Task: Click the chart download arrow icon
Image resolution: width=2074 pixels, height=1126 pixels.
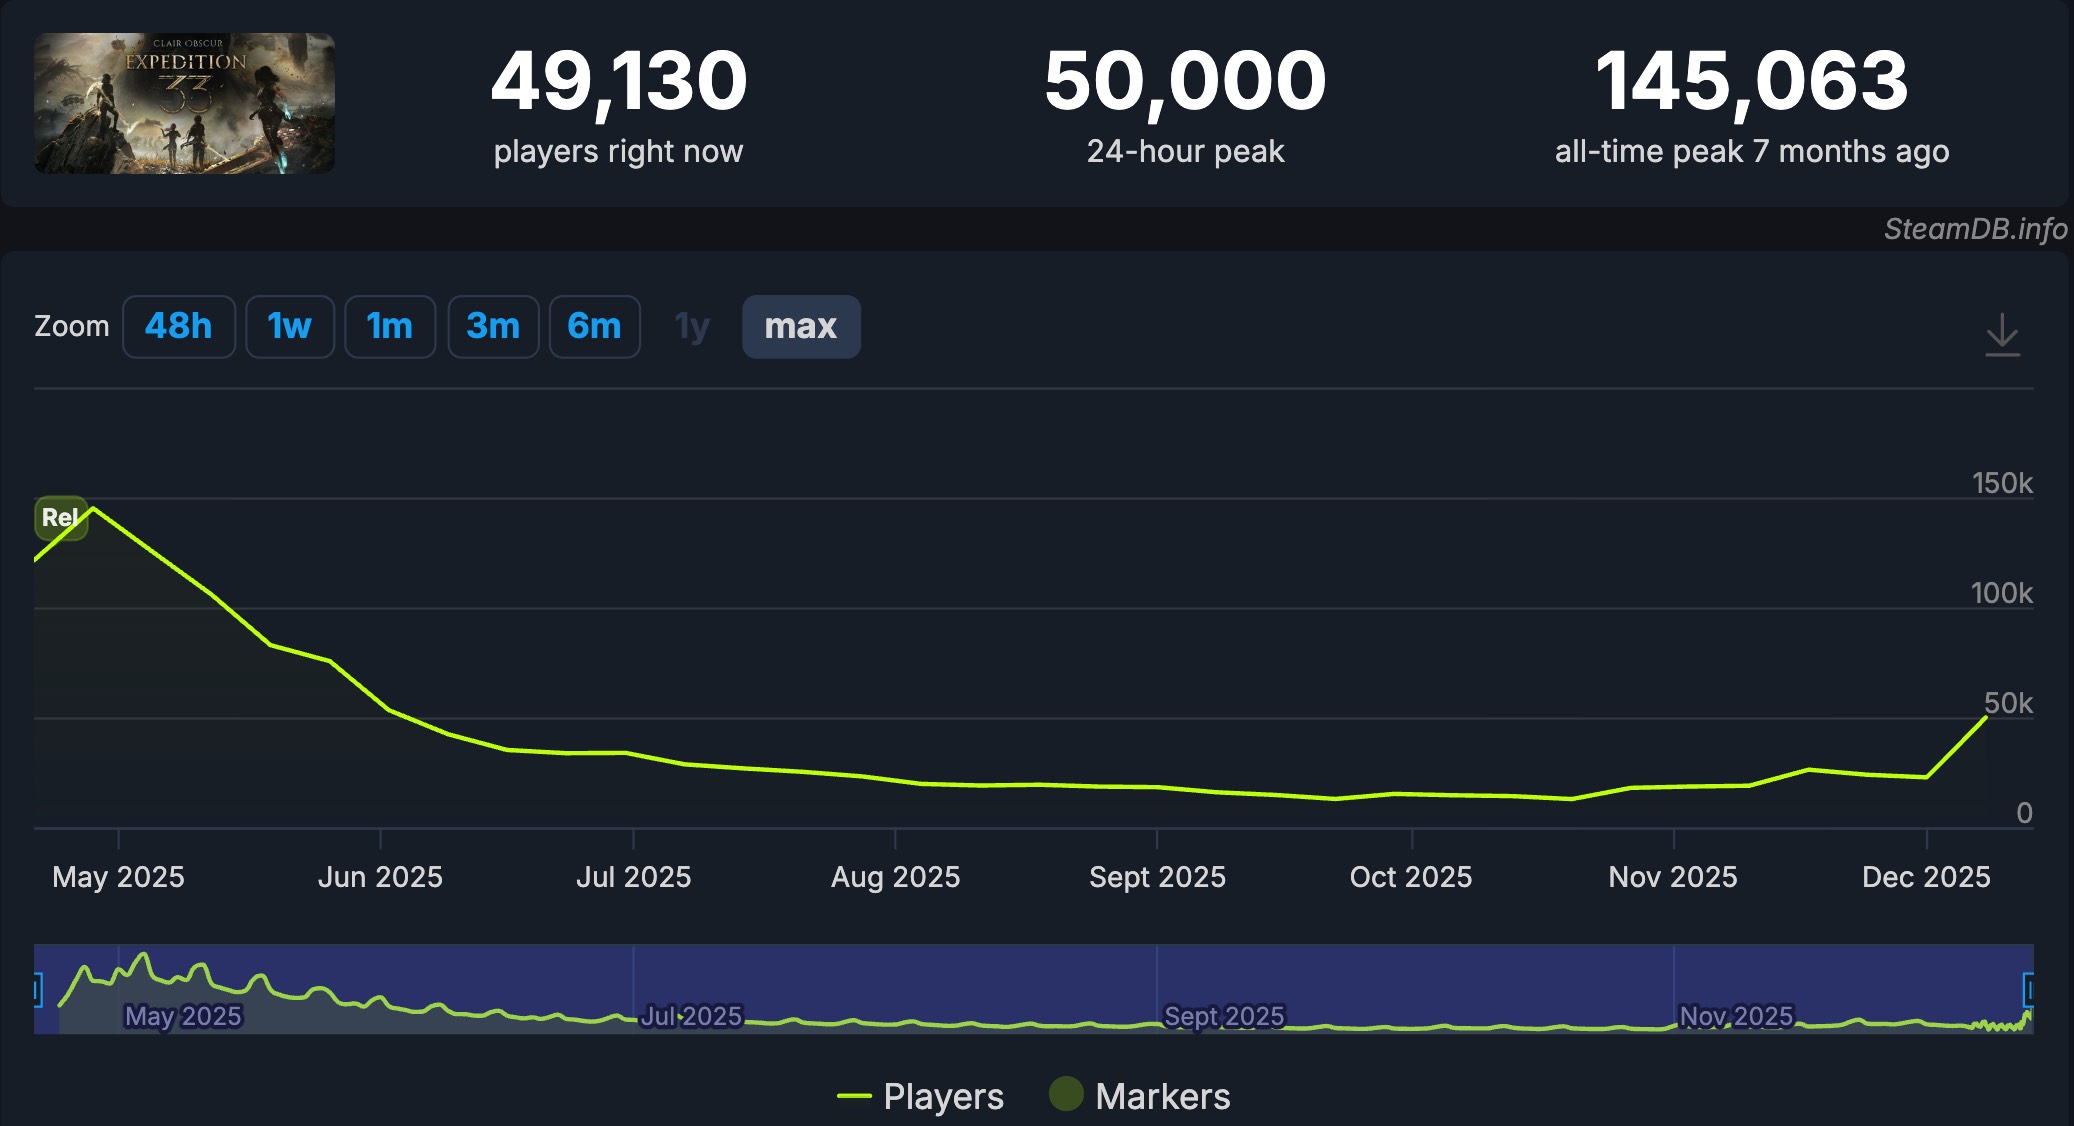Action: point(2002,334)
